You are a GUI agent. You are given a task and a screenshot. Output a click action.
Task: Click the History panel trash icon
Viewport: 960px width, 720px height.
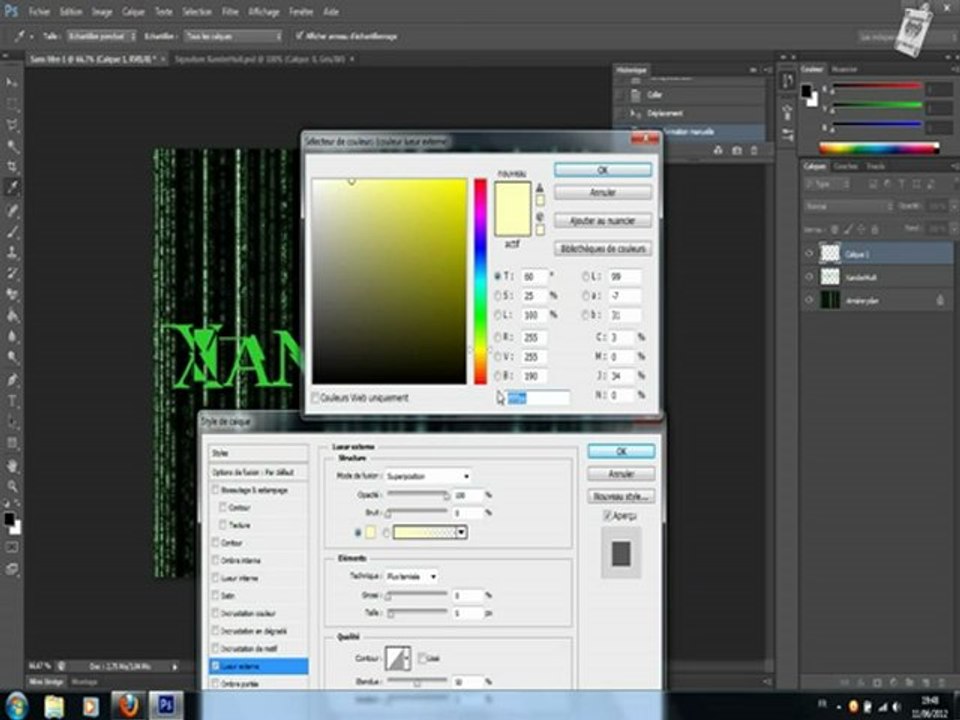click(x=754, y=150)
